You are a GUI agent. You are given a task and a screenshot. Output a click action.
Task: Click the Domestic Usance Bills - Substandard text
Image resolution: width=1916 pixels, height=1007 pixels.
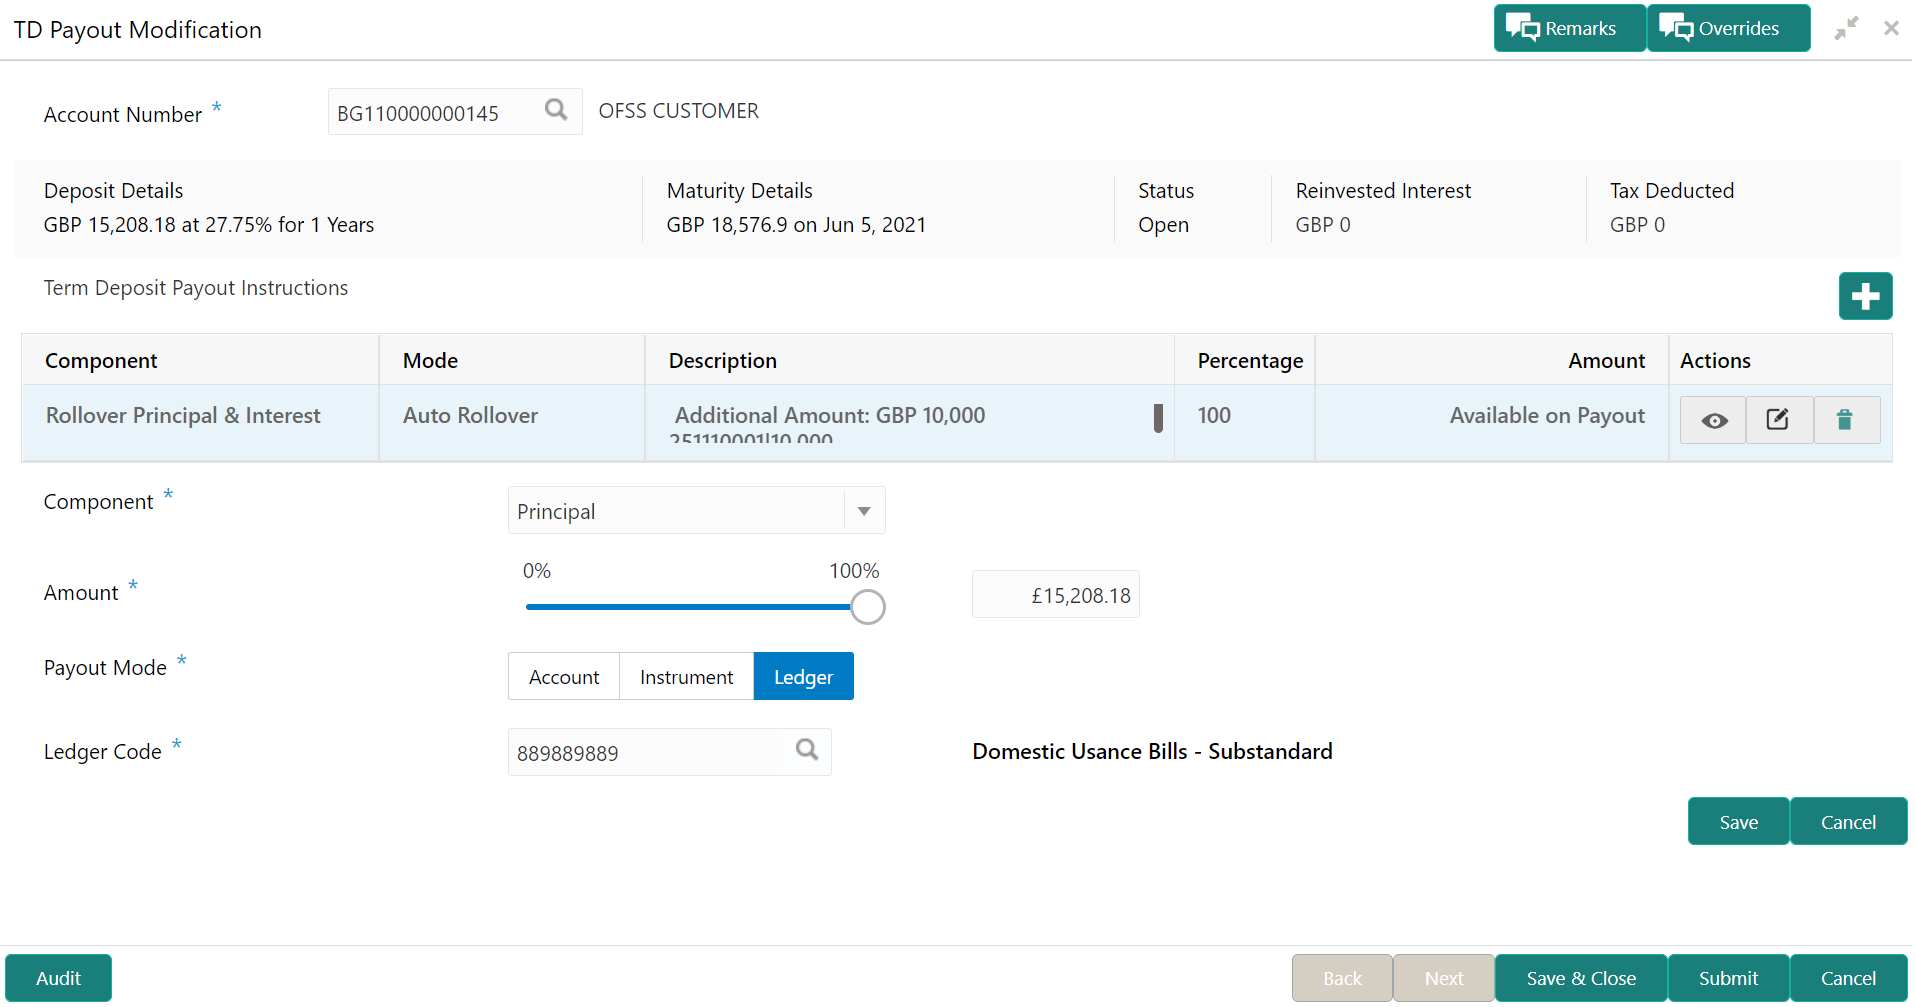coord(1152,751)
